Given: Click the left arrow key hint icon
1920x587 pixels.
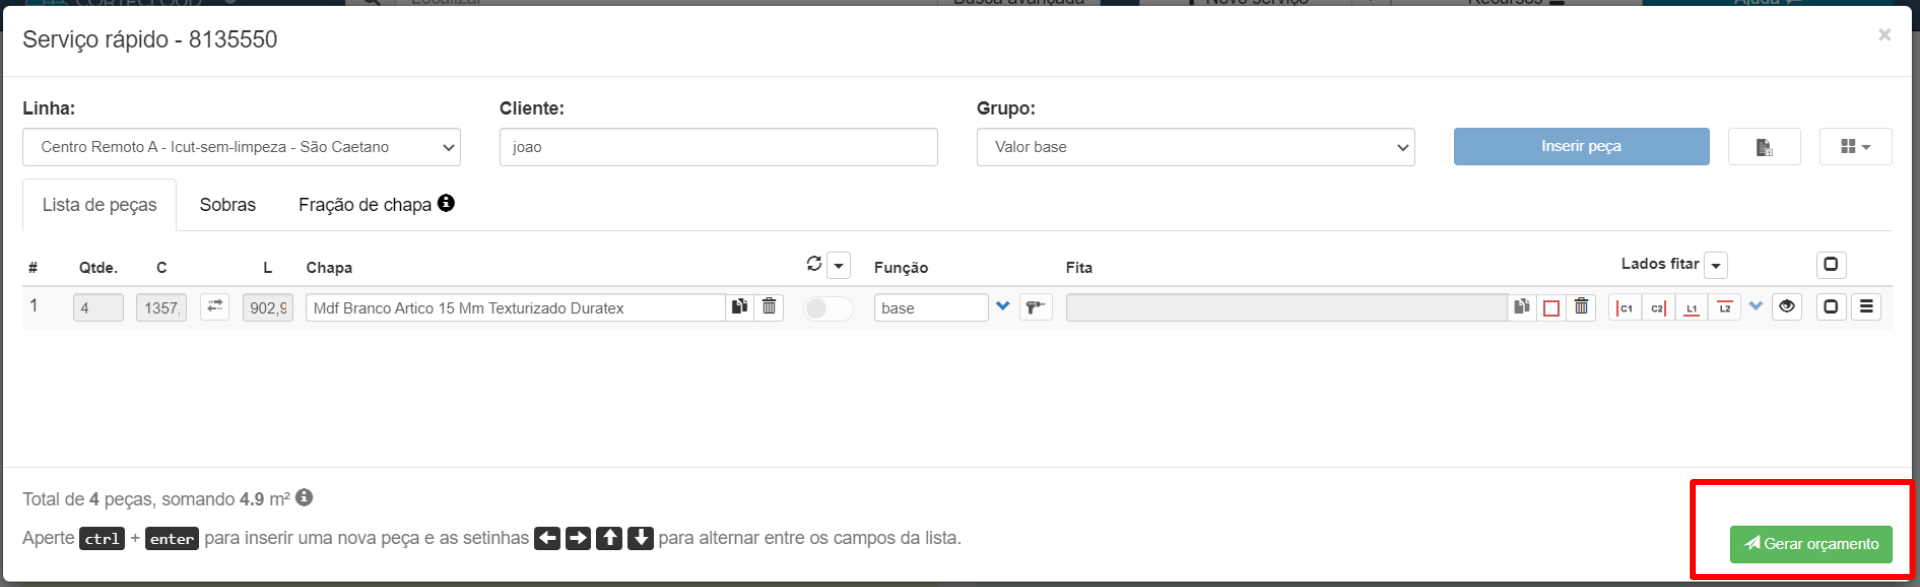Looking at the screenshot, I should coord(547,538).
